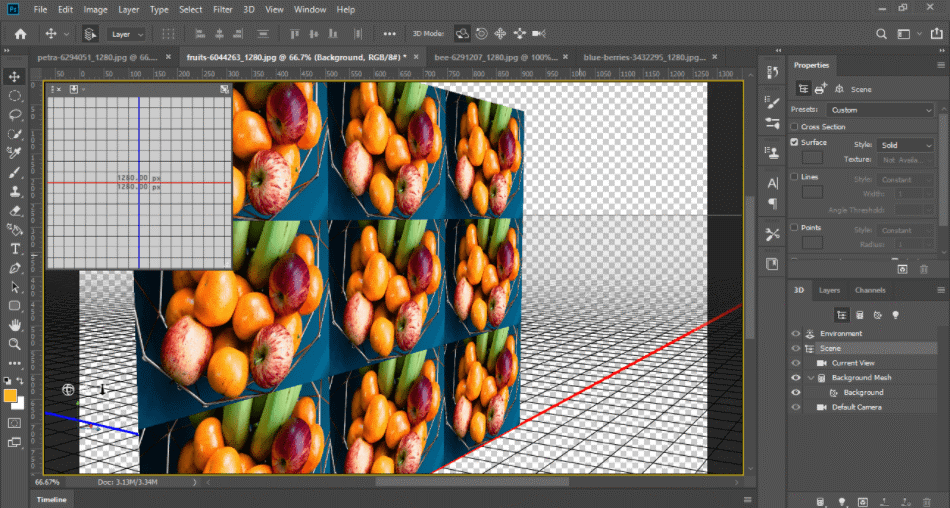Image resolution: width=950 pixels, height=508 pixels.
Task: Open the Share image icon
Action: click(x=937, y=34)
